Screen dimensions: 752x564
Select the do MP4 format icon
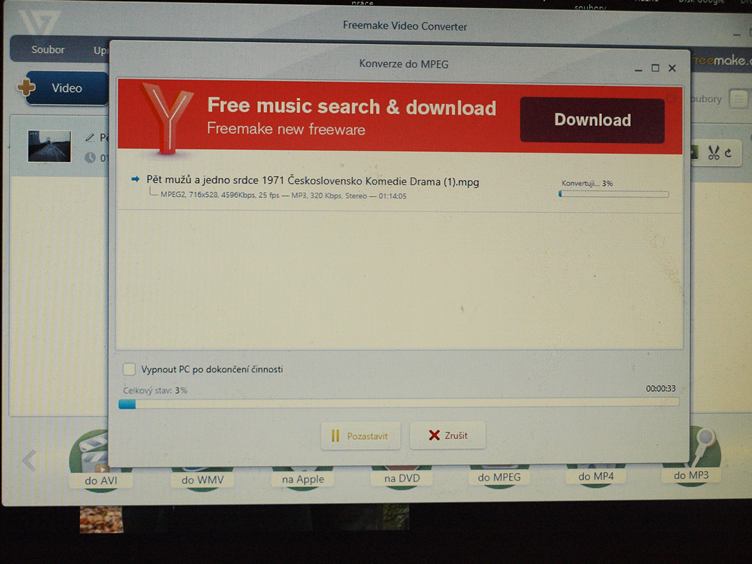[595, 468]
